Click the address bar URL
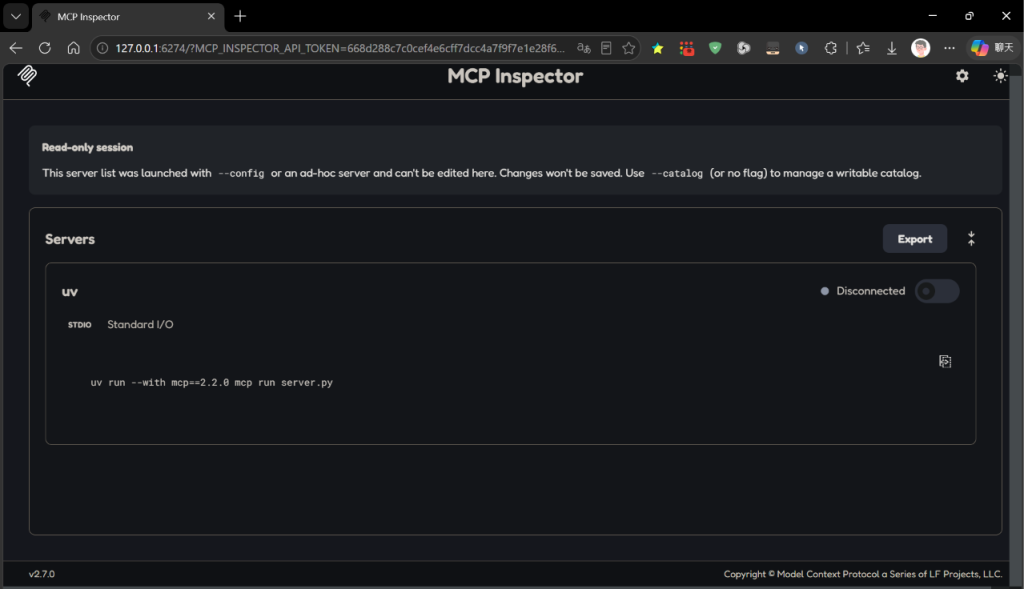 [x=340, y=48]
